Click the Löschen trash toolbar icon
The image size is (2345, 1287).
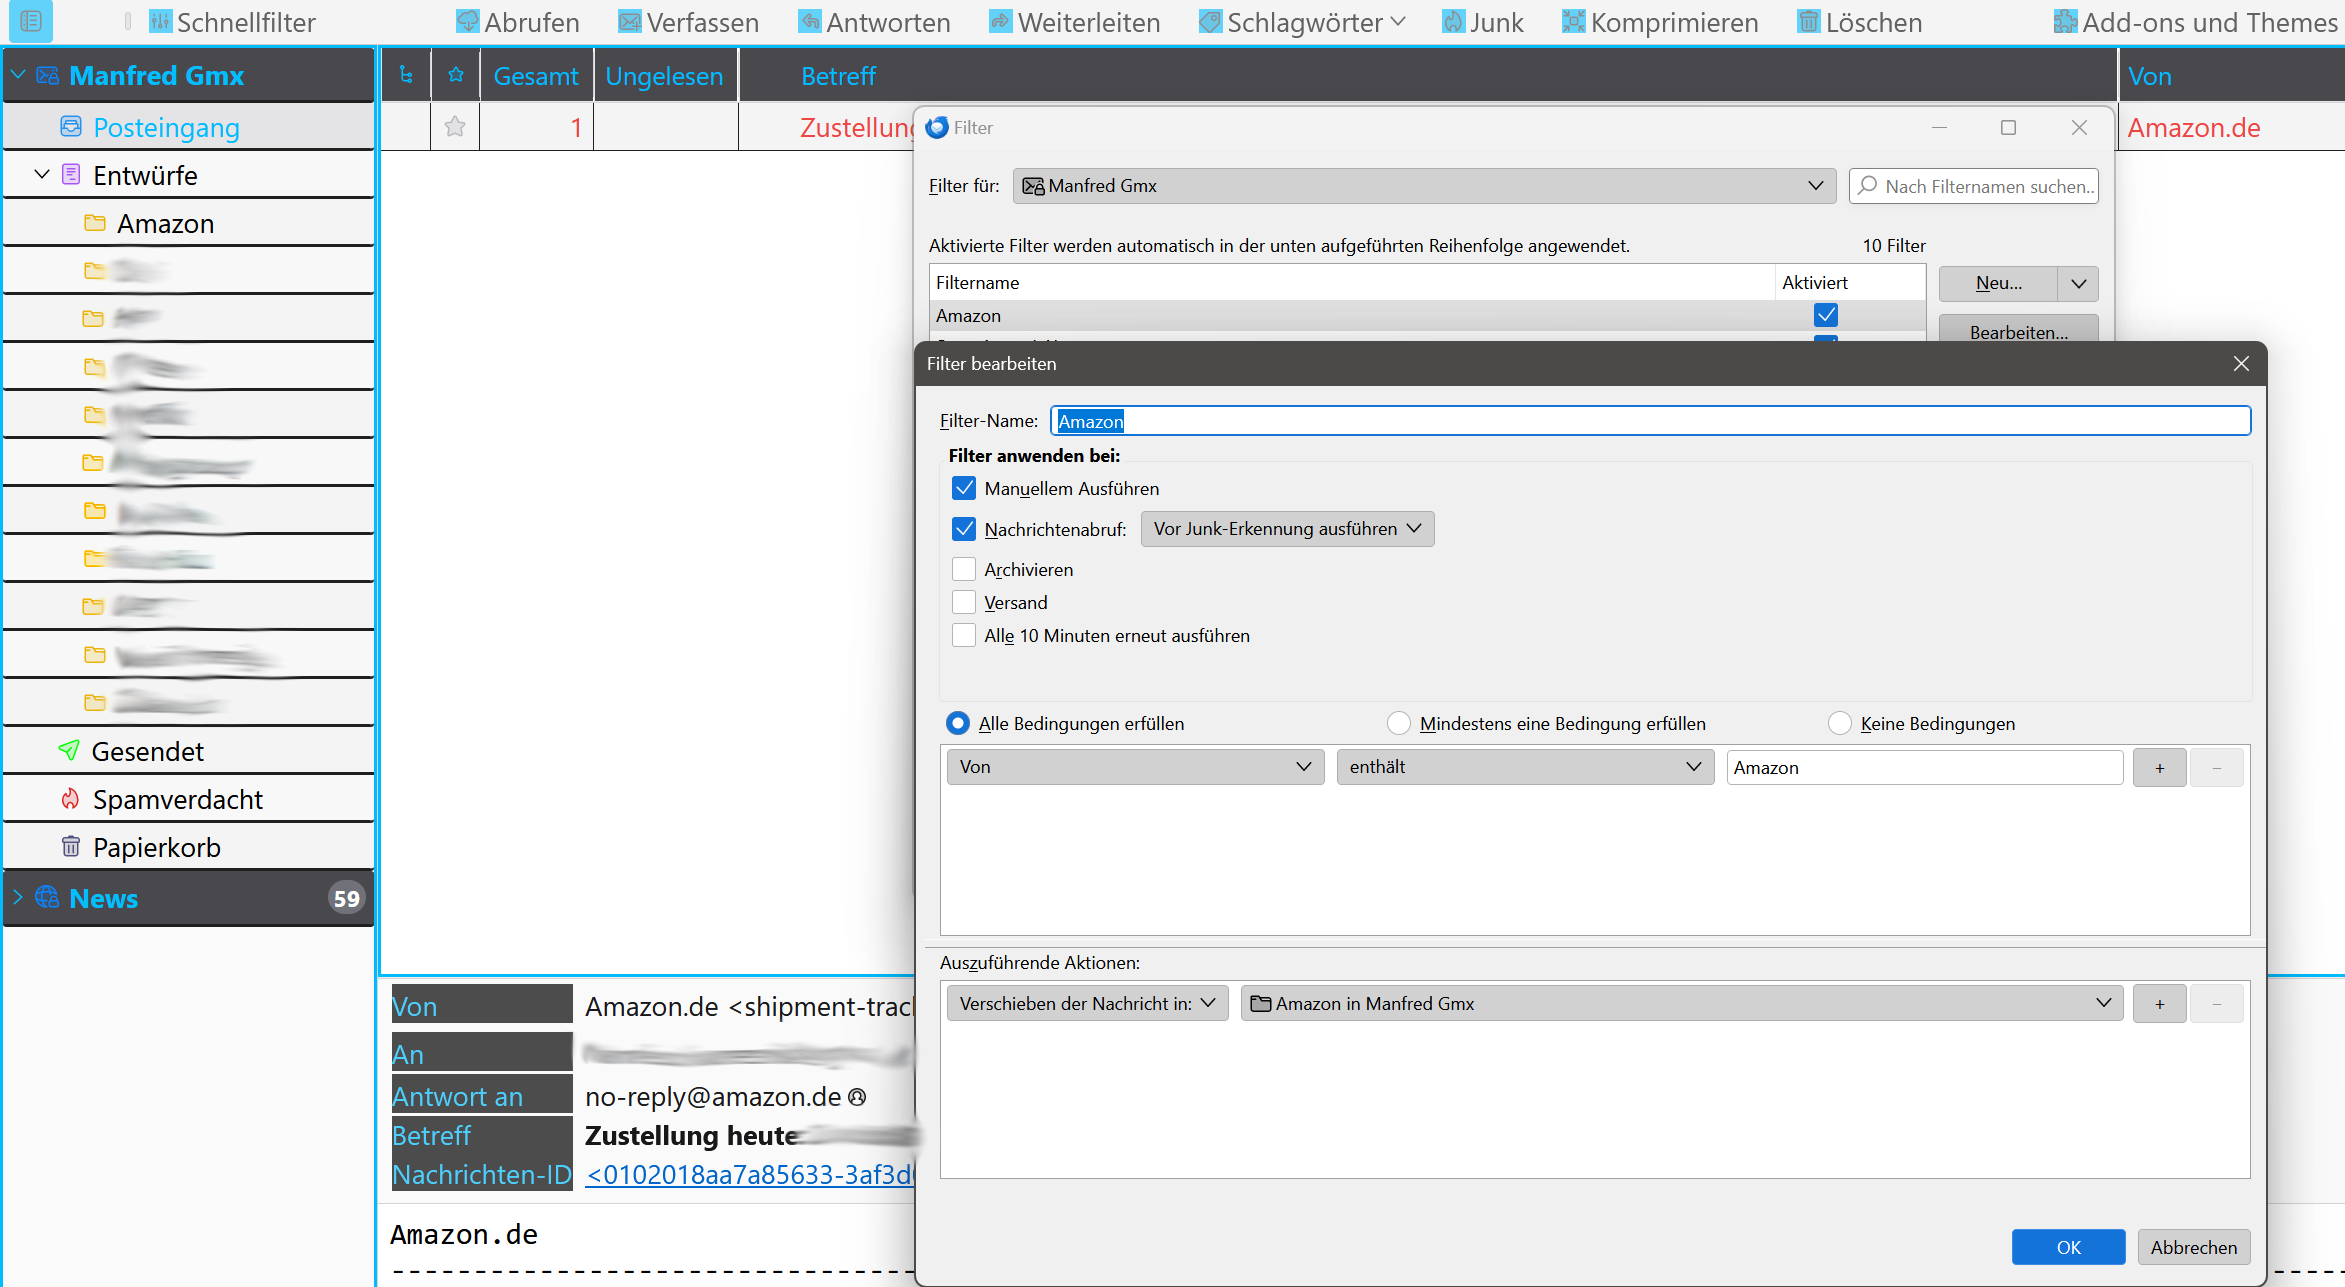[x=1808, y=22]
